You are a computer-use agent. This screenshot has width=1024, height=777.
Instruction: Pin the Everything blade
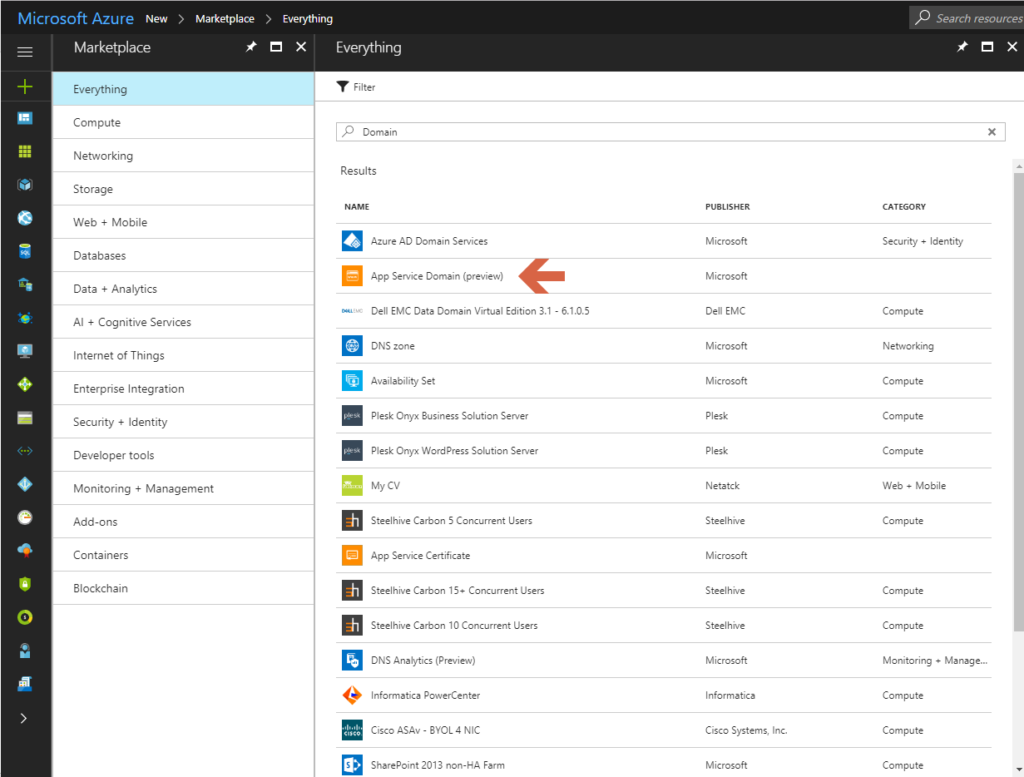962,46
